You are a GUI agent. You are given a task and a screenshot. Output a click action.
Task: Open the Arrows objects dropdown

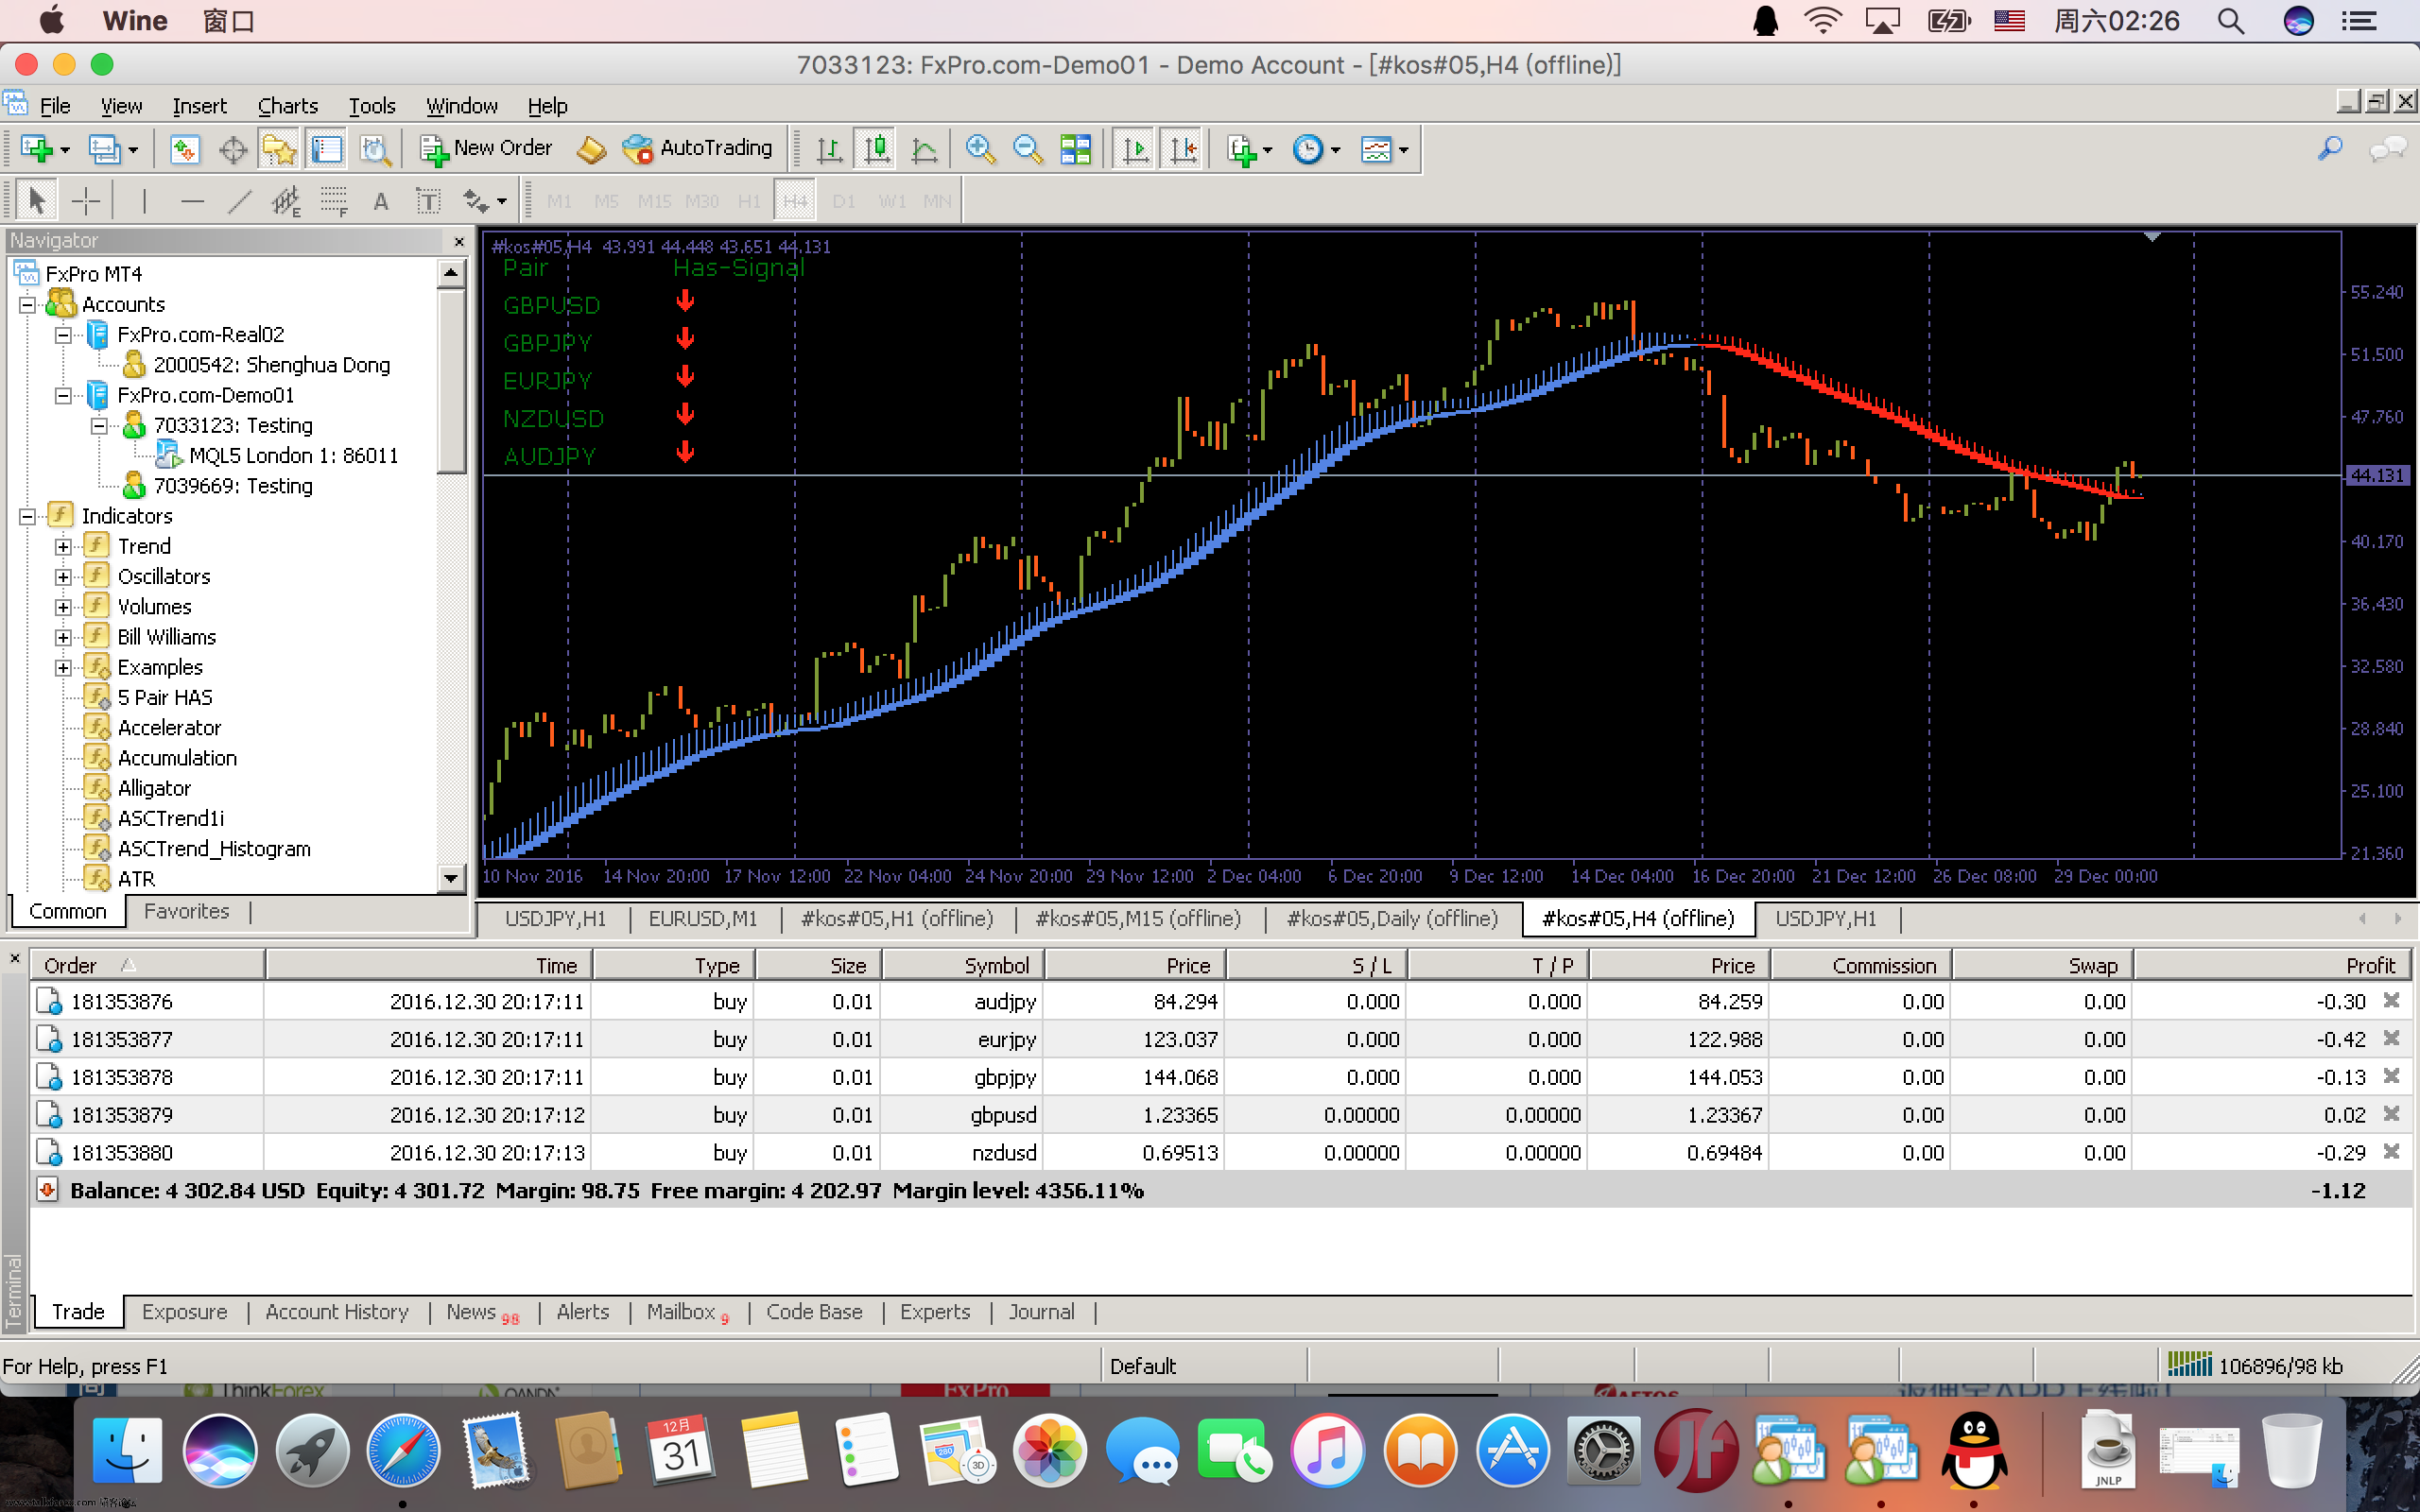pos(484,202)
